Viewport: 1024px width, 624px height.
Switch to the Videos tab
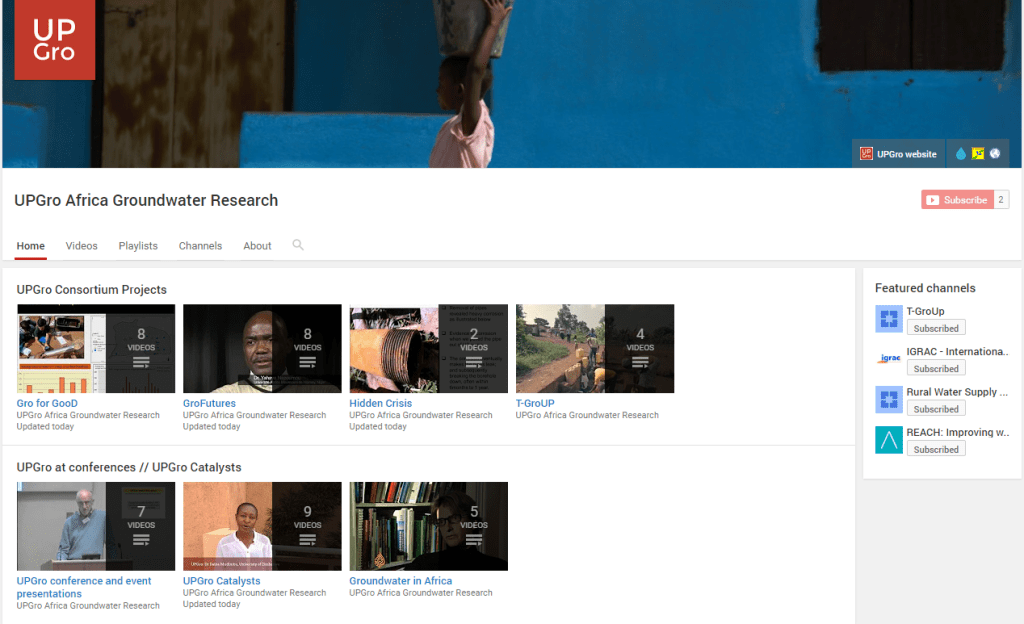pyautogui.click(x=82, y=246)
